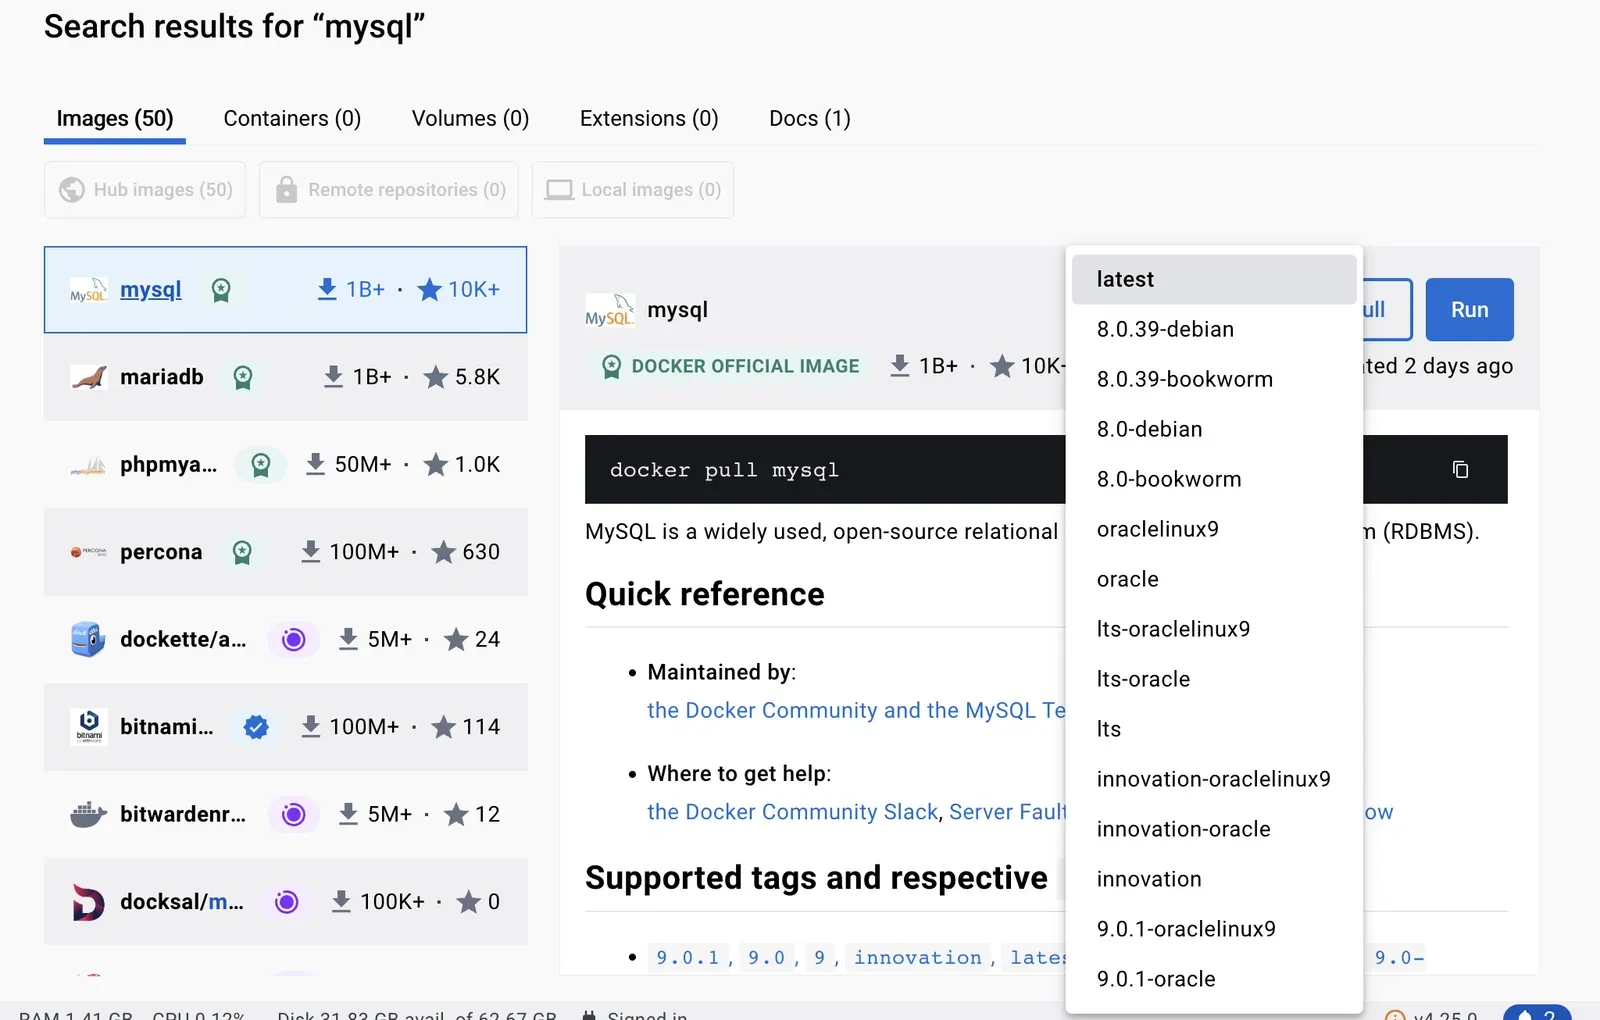
Task: Click the notification bell showing 2
Action: click(1536, 1013)
